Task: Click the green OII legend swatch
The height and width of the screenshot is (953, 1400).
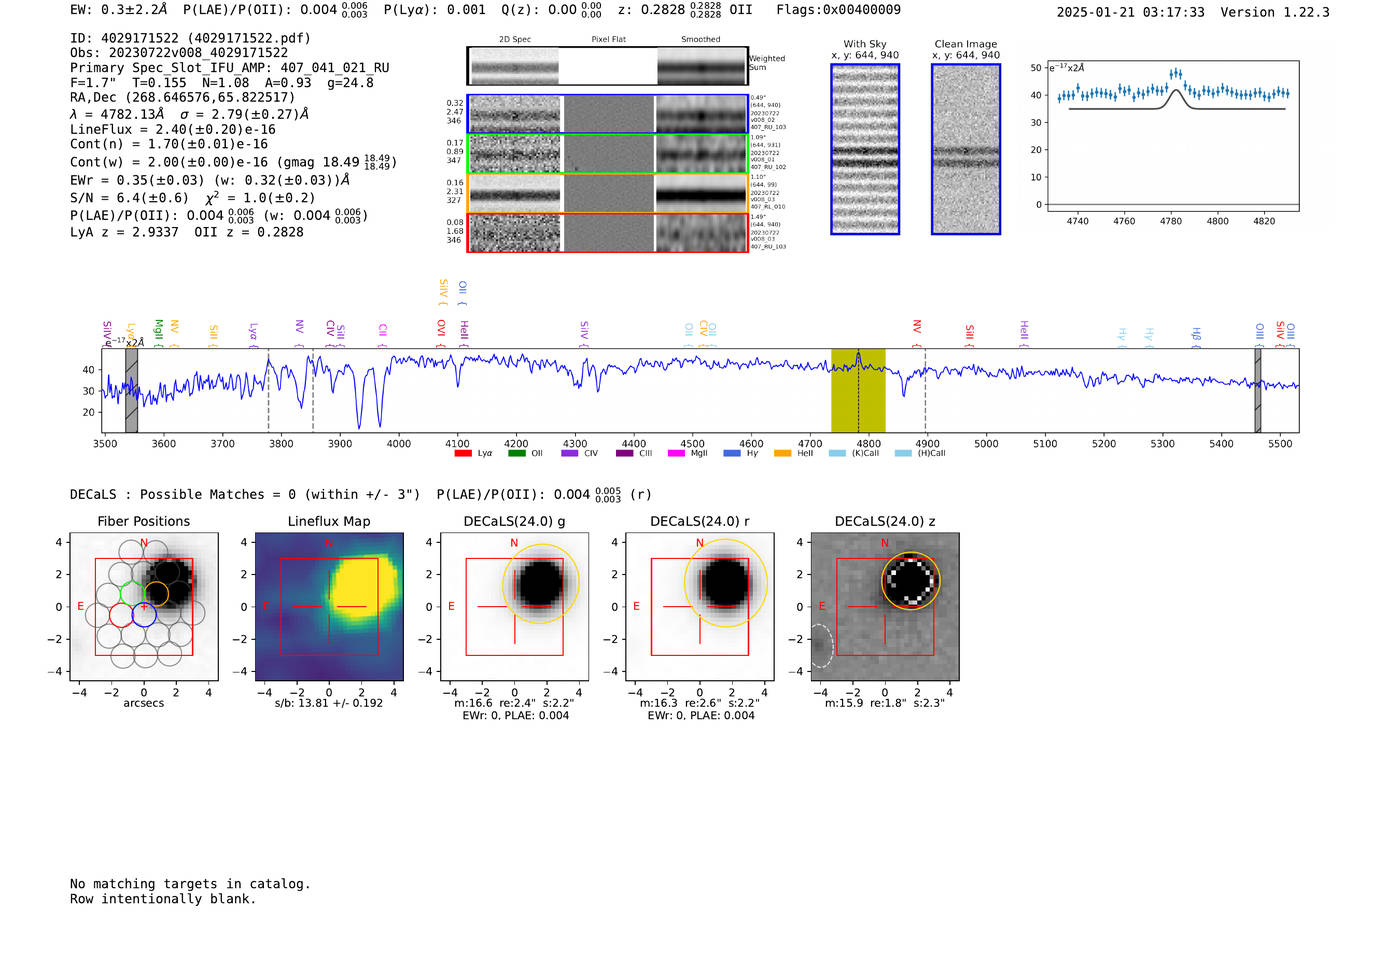Action: (516, 454)
